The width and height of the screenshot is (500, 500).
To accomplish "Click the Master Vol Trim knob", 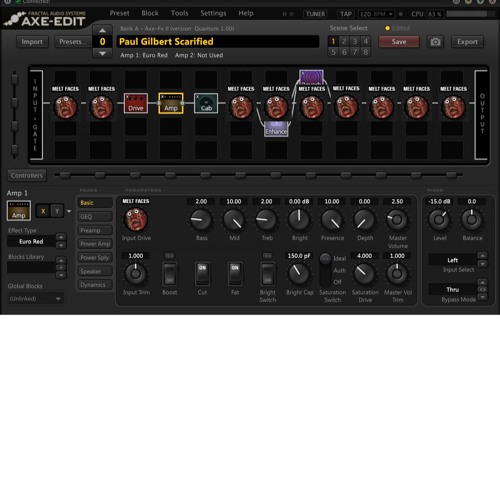I will [397, 274].
